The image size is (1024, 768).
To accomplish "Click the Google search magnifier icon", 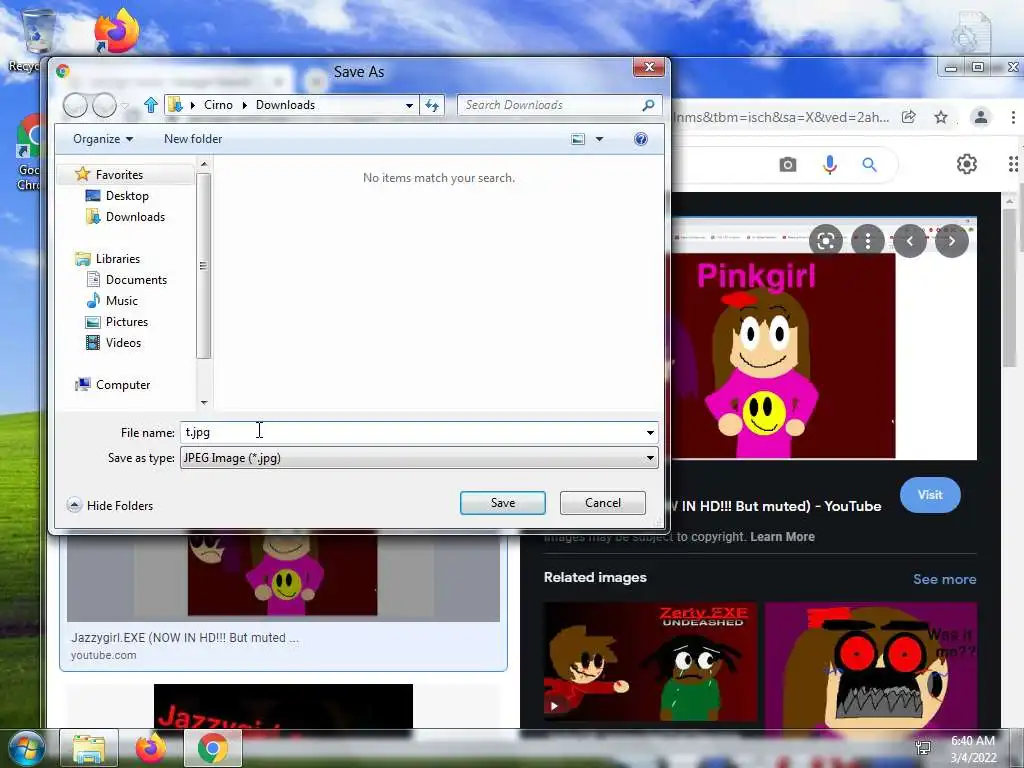I will point(869,165).
